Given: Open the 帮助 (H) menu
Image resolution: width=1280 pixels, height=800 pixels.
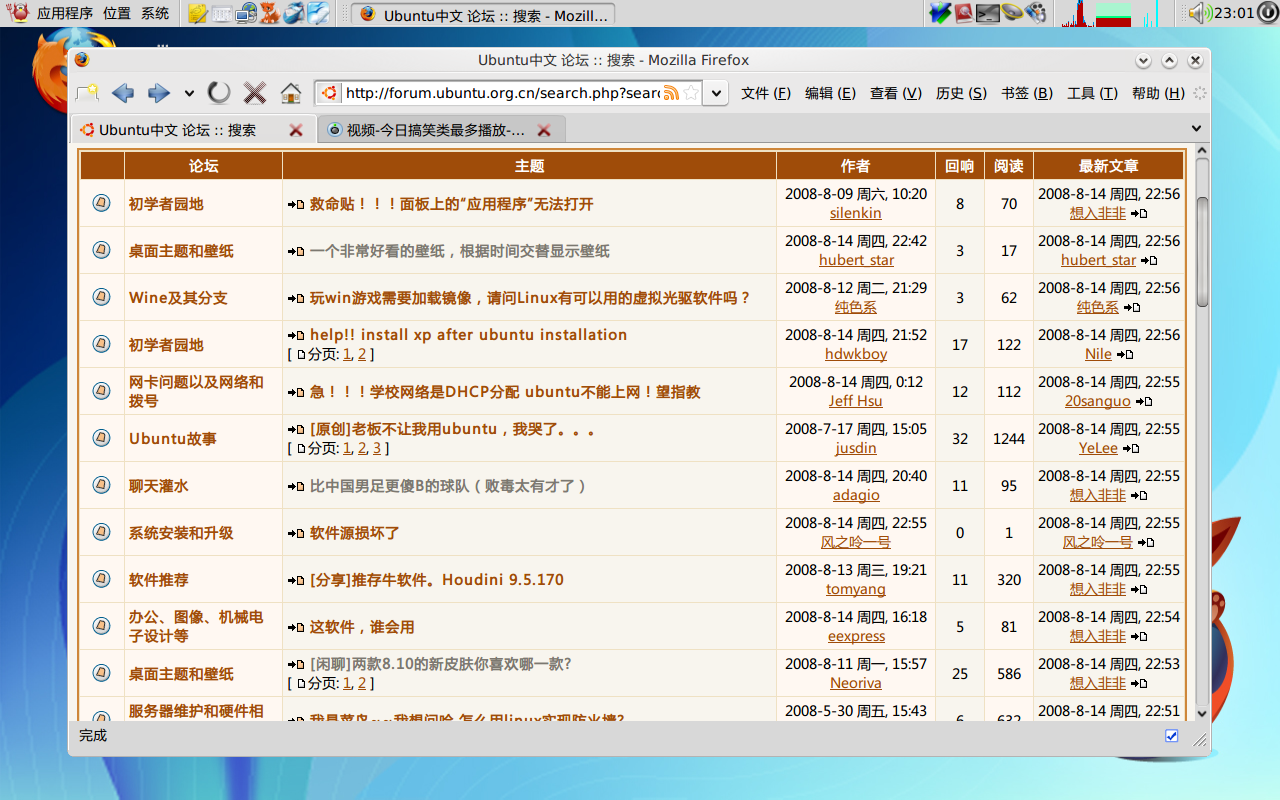Looking at the screenshot, I should point(1158,93).
